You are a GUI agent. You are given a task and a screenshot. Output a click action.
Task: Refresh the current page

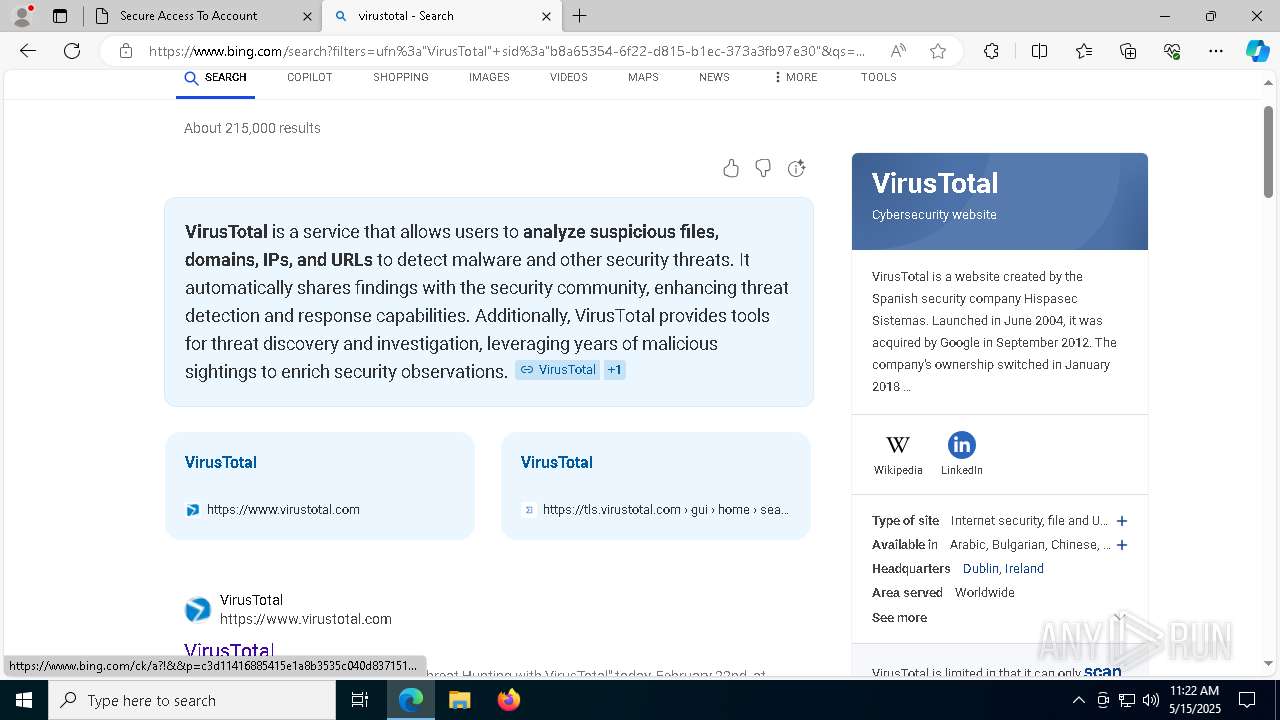[x=72, y=51]
